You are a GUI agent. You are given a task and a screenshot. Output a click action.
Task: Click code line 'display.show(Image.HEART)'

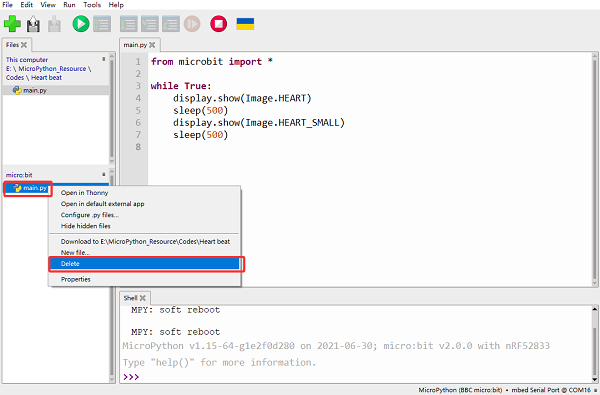pyautogui.click(x=242, y=98)
